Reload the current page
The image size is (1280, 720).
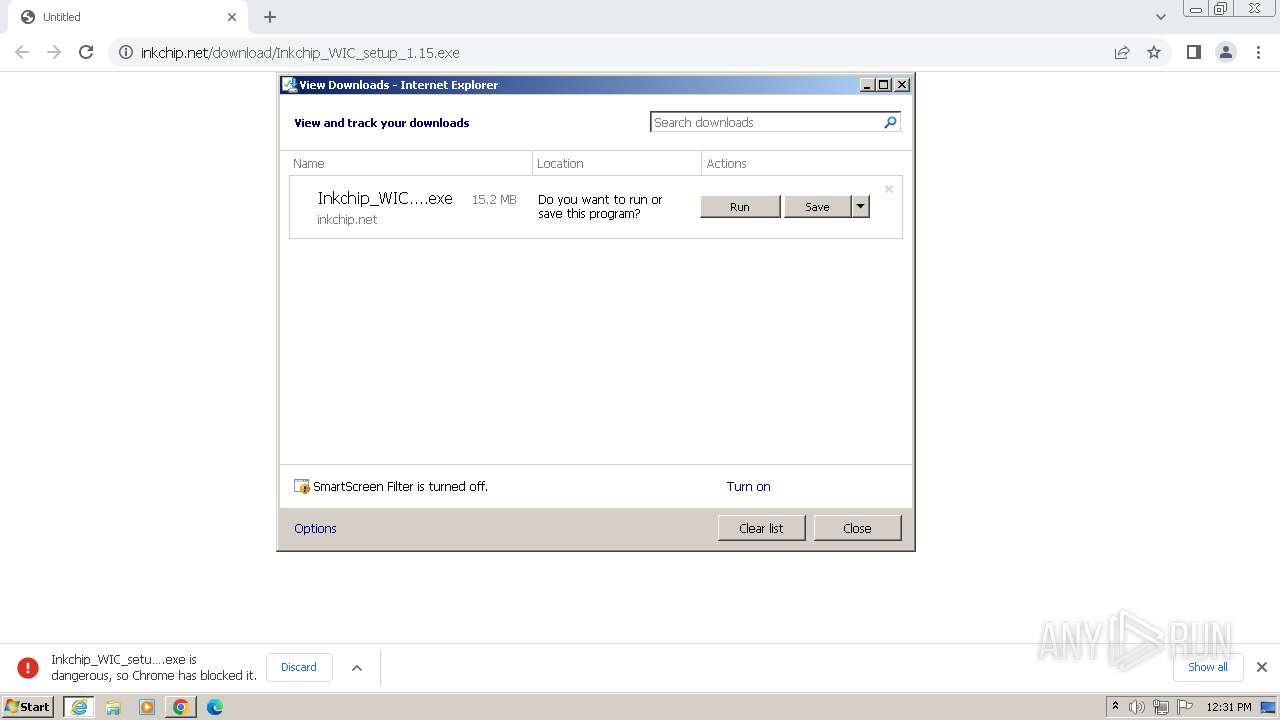pos(86,52)
